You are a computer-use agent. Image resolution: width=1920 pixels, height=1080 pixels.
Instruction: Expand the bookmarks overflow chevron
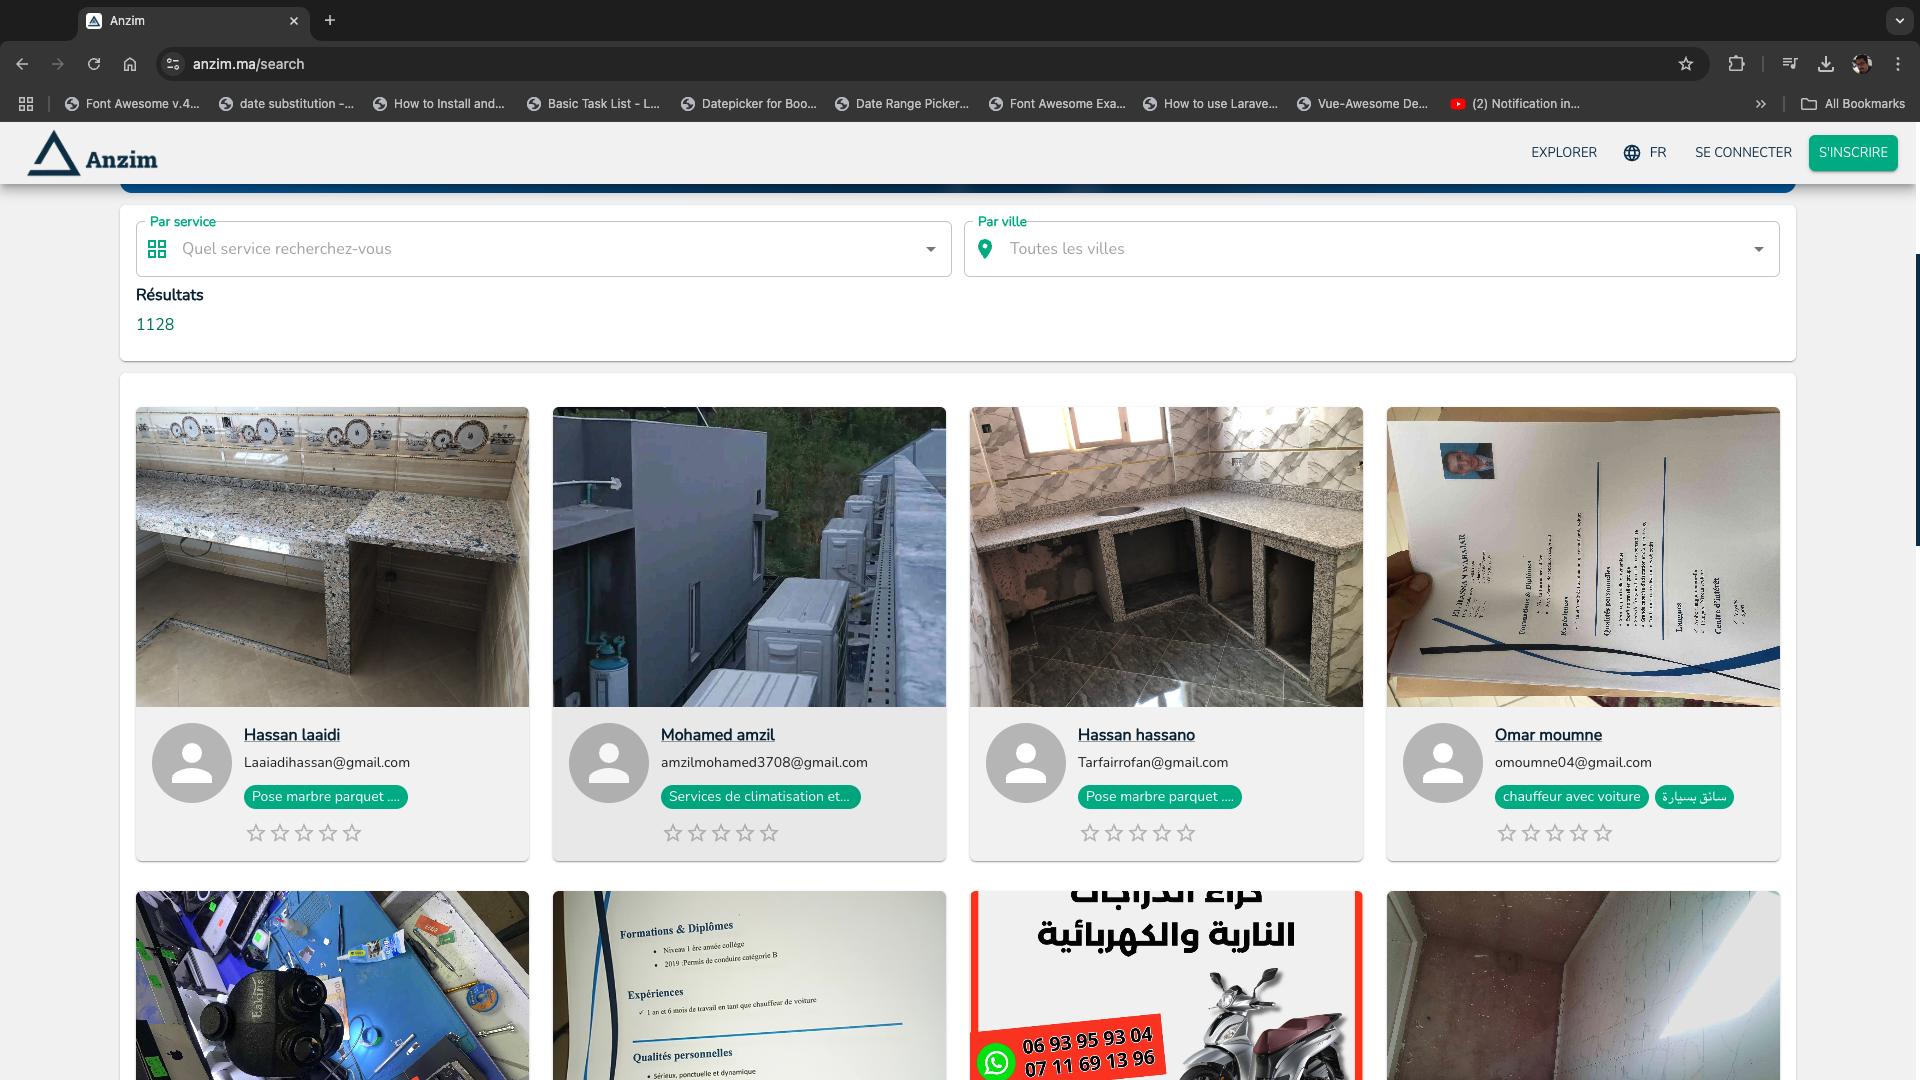click(x=1761, y=103)
